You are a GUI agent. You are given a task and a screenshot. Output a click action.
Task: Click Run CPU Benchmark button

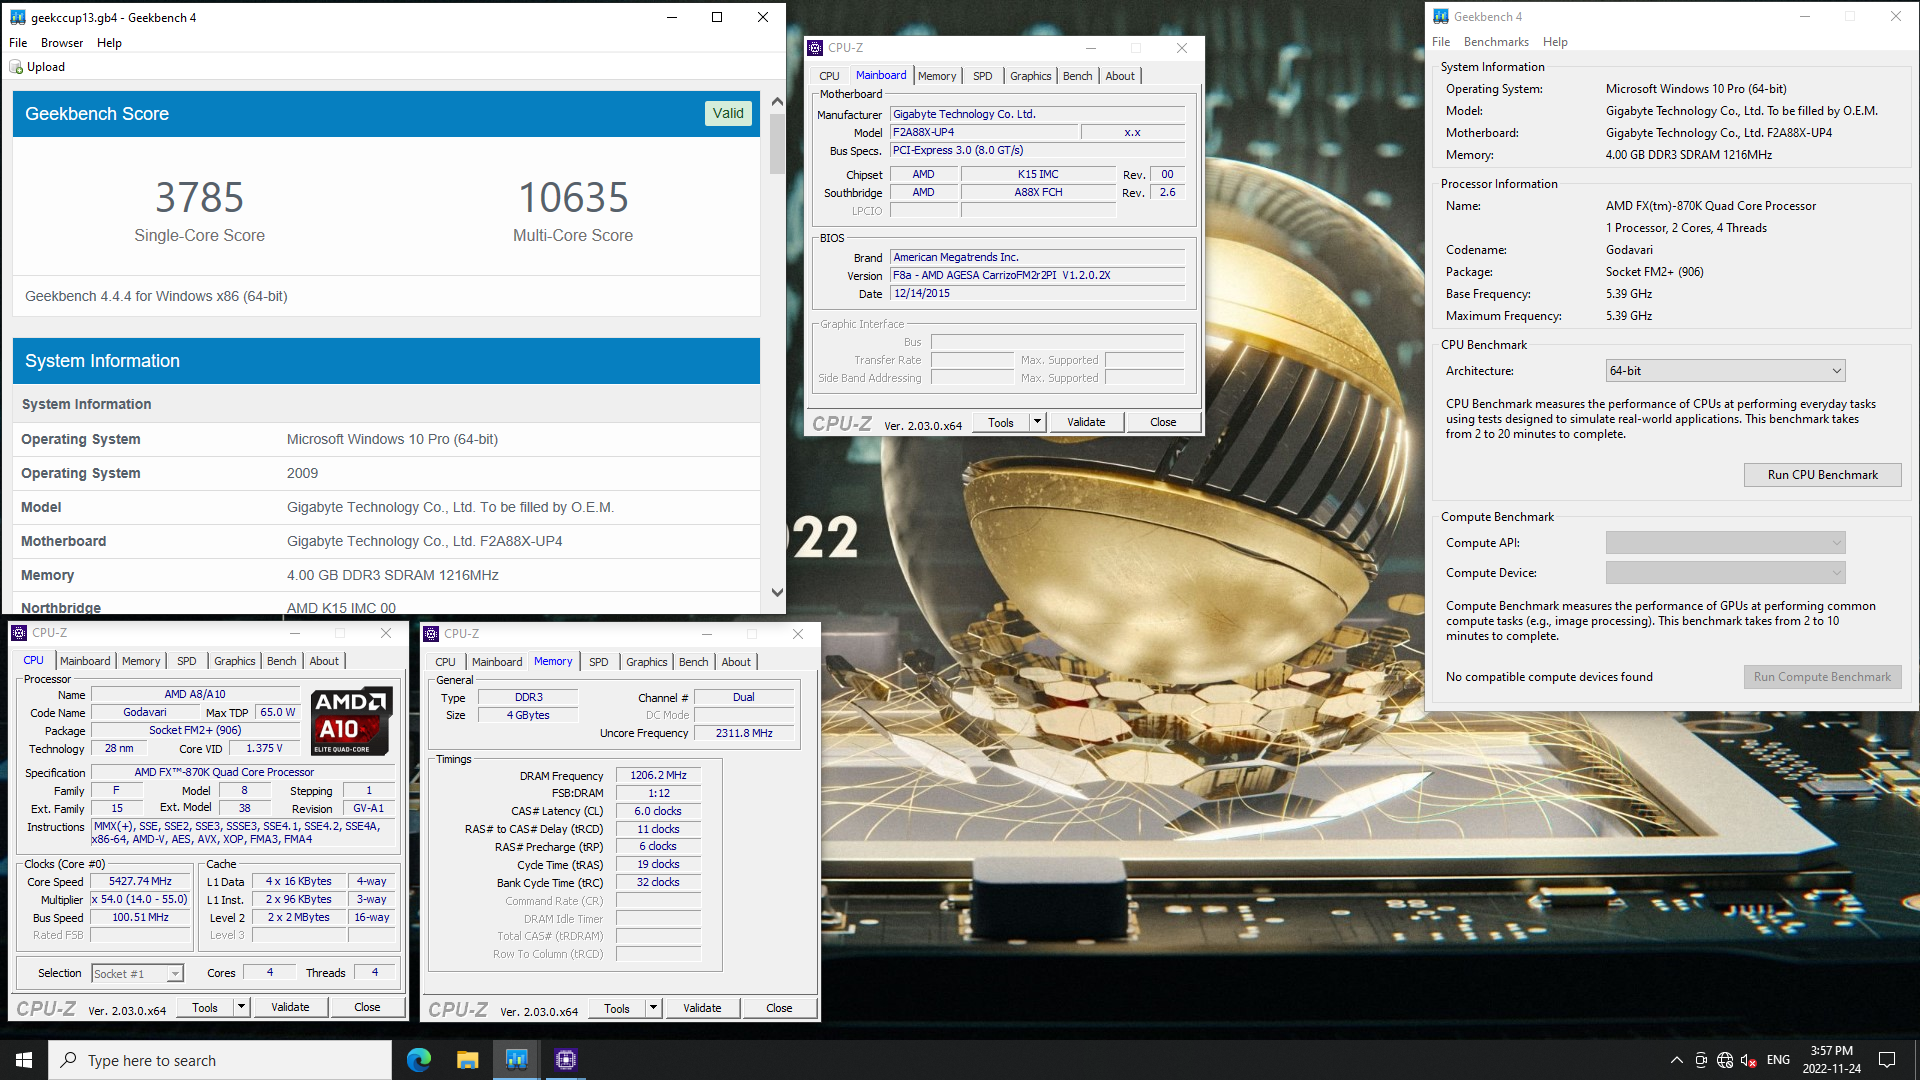click(1822, 475)
